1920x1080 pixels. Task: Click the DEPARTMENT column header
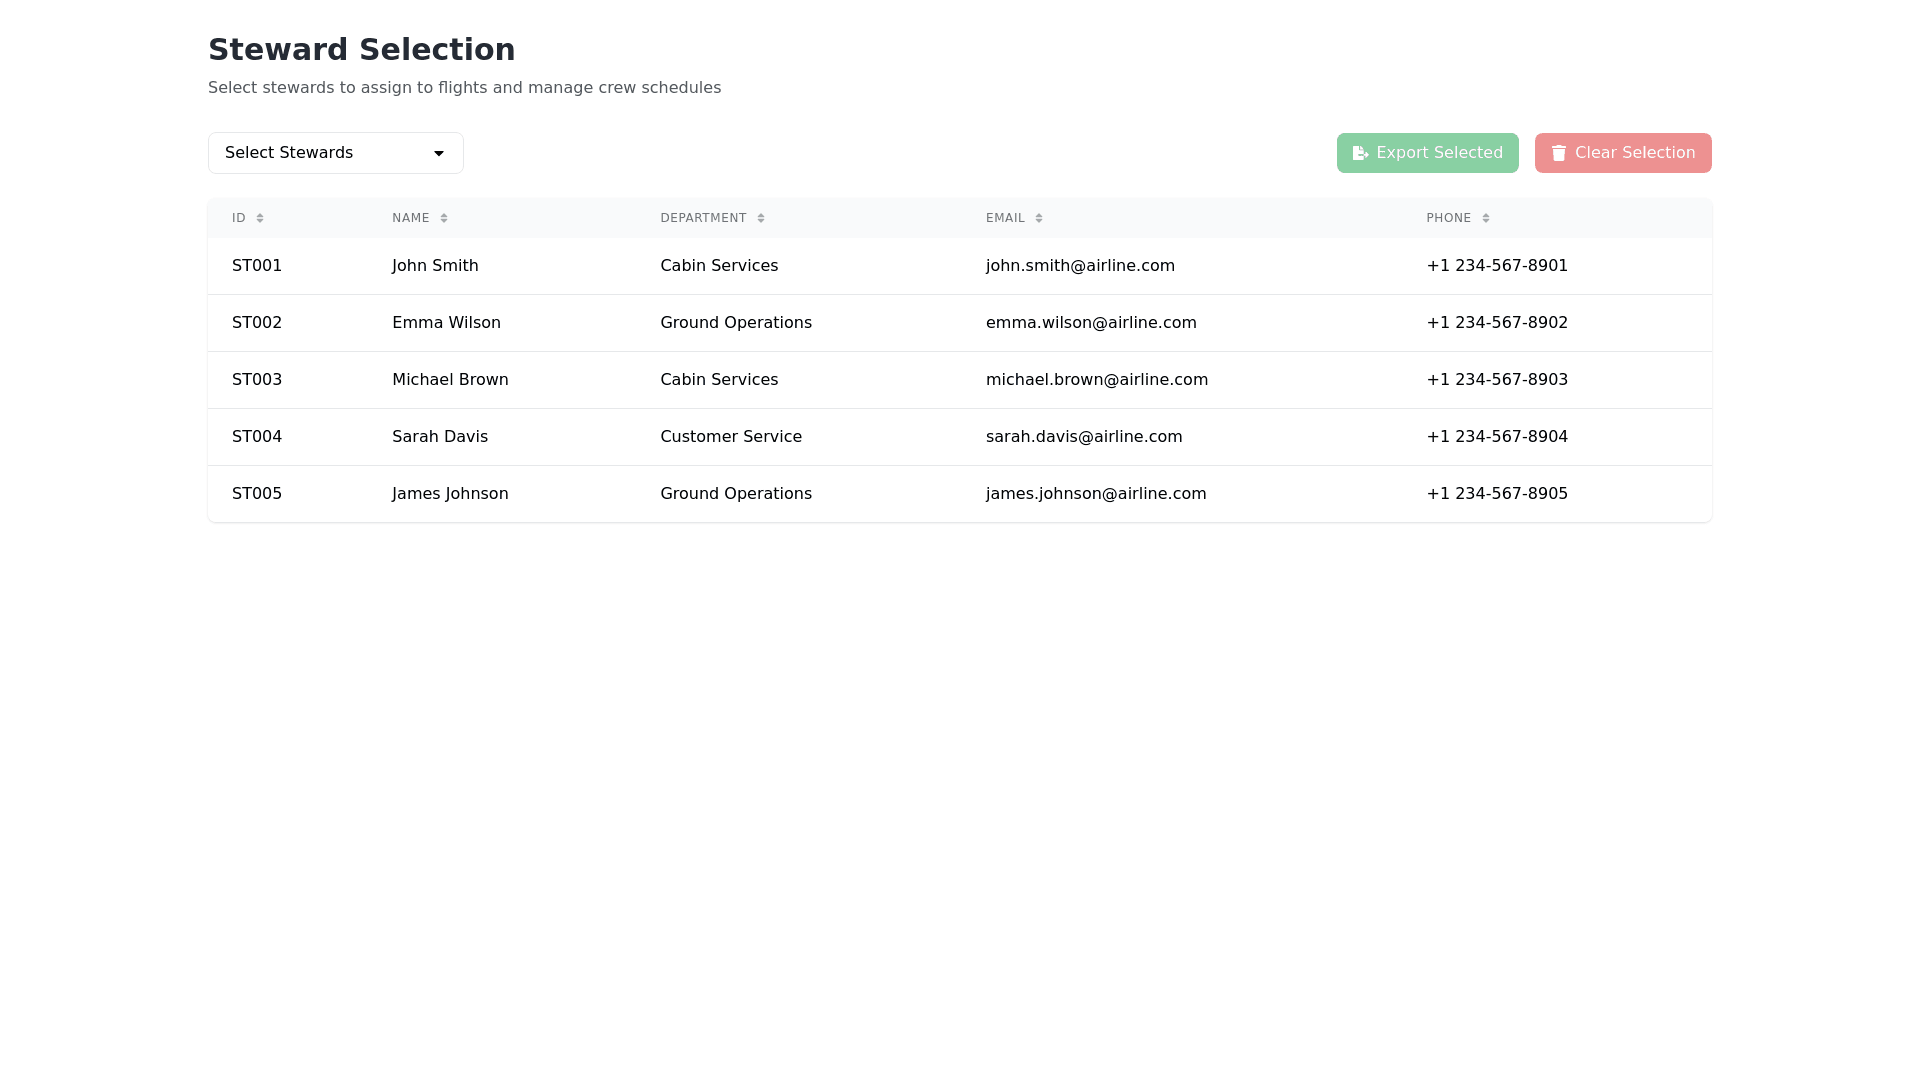tap(703, 218)
